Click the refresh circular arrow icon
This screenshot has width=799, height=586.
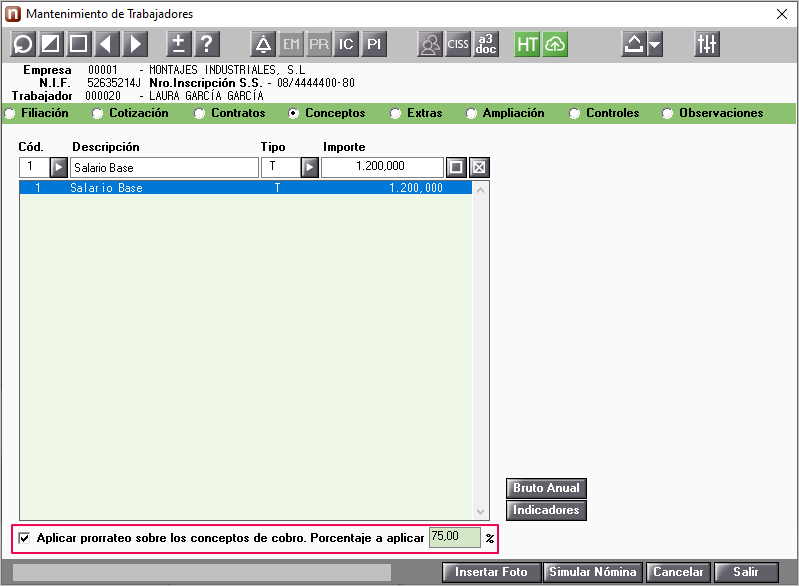pos(22,44)
